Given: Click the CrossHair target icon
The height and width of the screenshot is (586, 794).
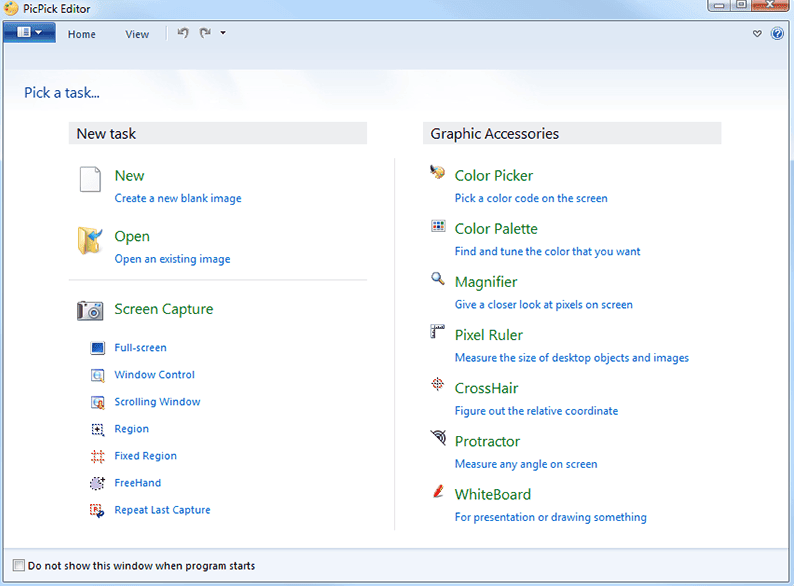Looking at the screenshot, I should [x=438, y=384].
